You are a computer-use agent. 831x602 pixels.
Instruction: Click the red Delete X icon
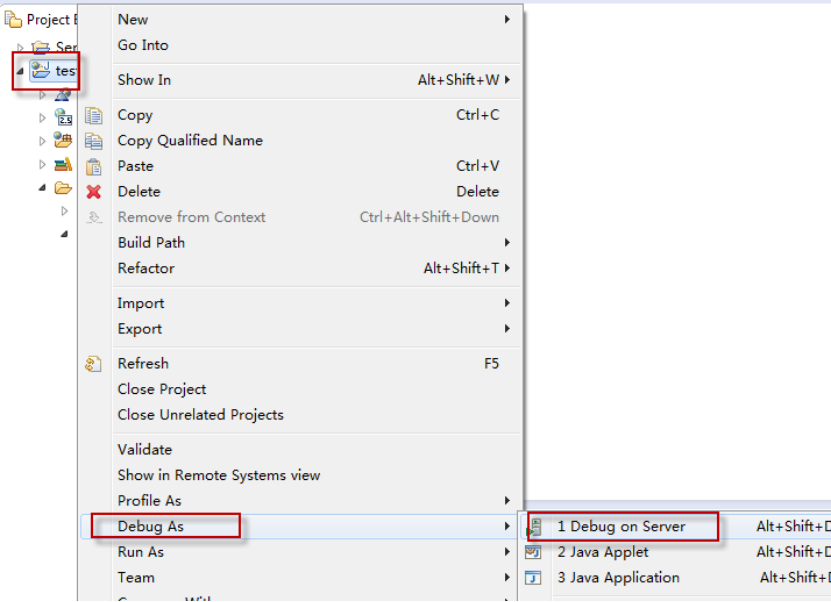point(94,192)
